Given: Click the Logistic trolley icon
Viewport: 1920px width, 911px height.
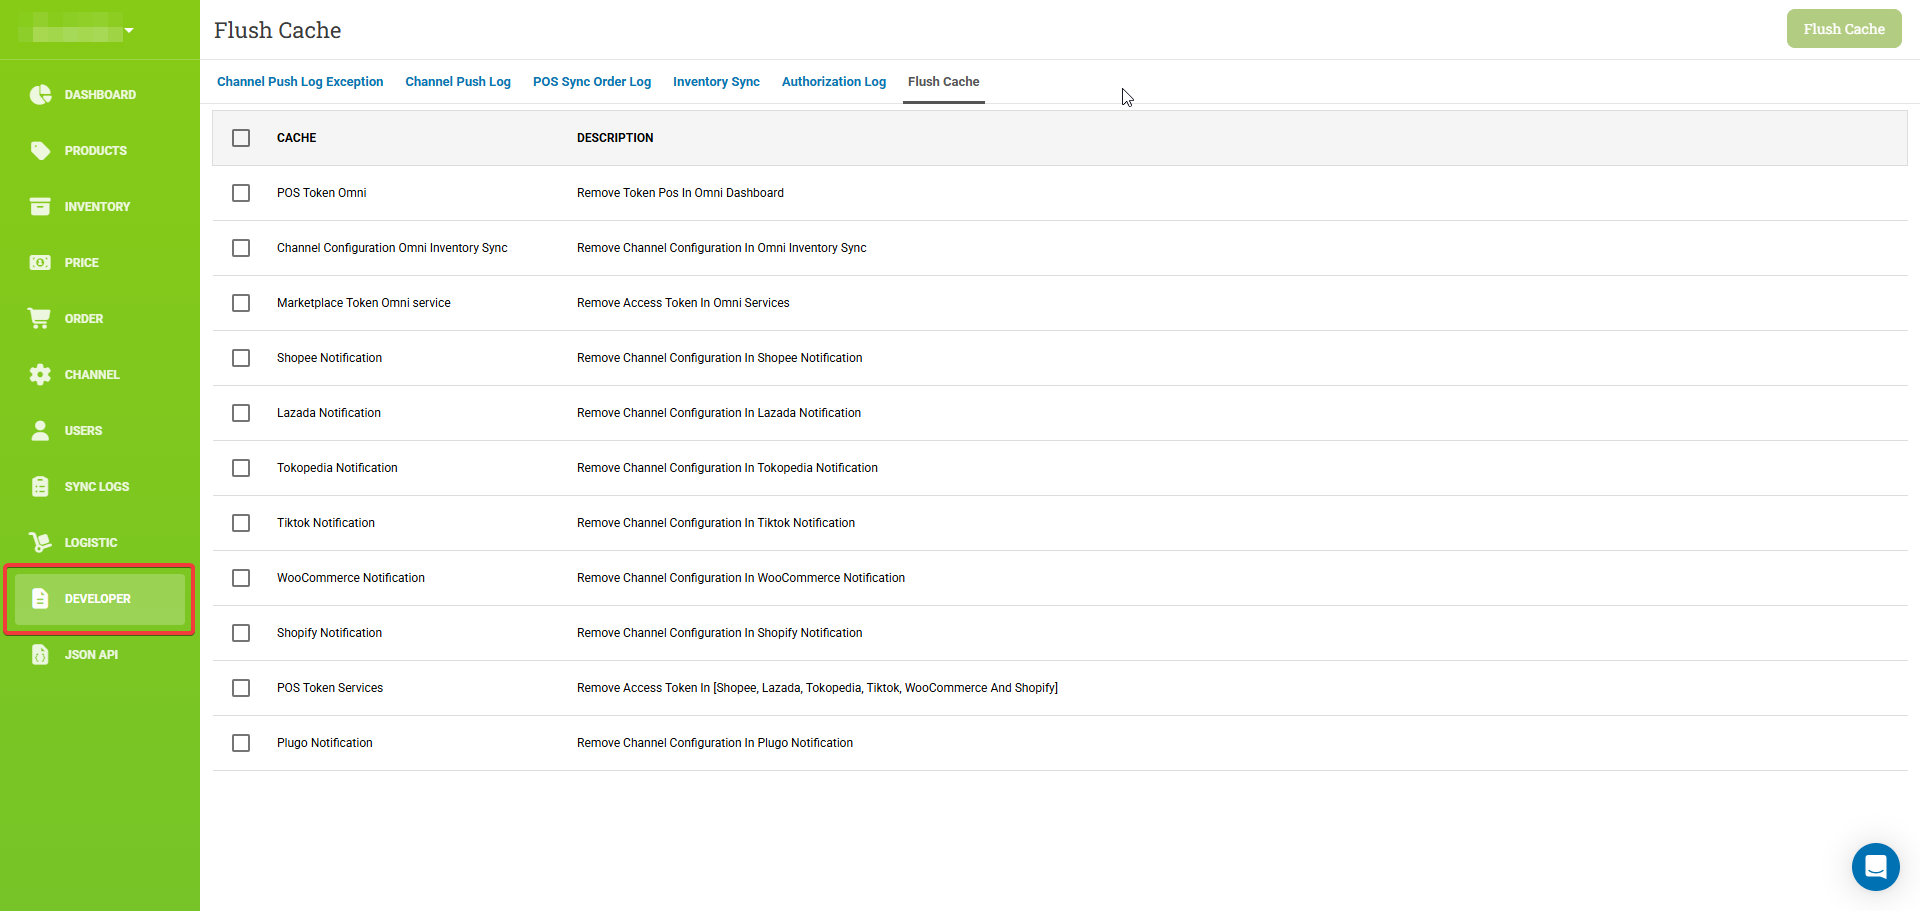Looking at the screenshot, I should pyautogui.click(x=40, y=543).
